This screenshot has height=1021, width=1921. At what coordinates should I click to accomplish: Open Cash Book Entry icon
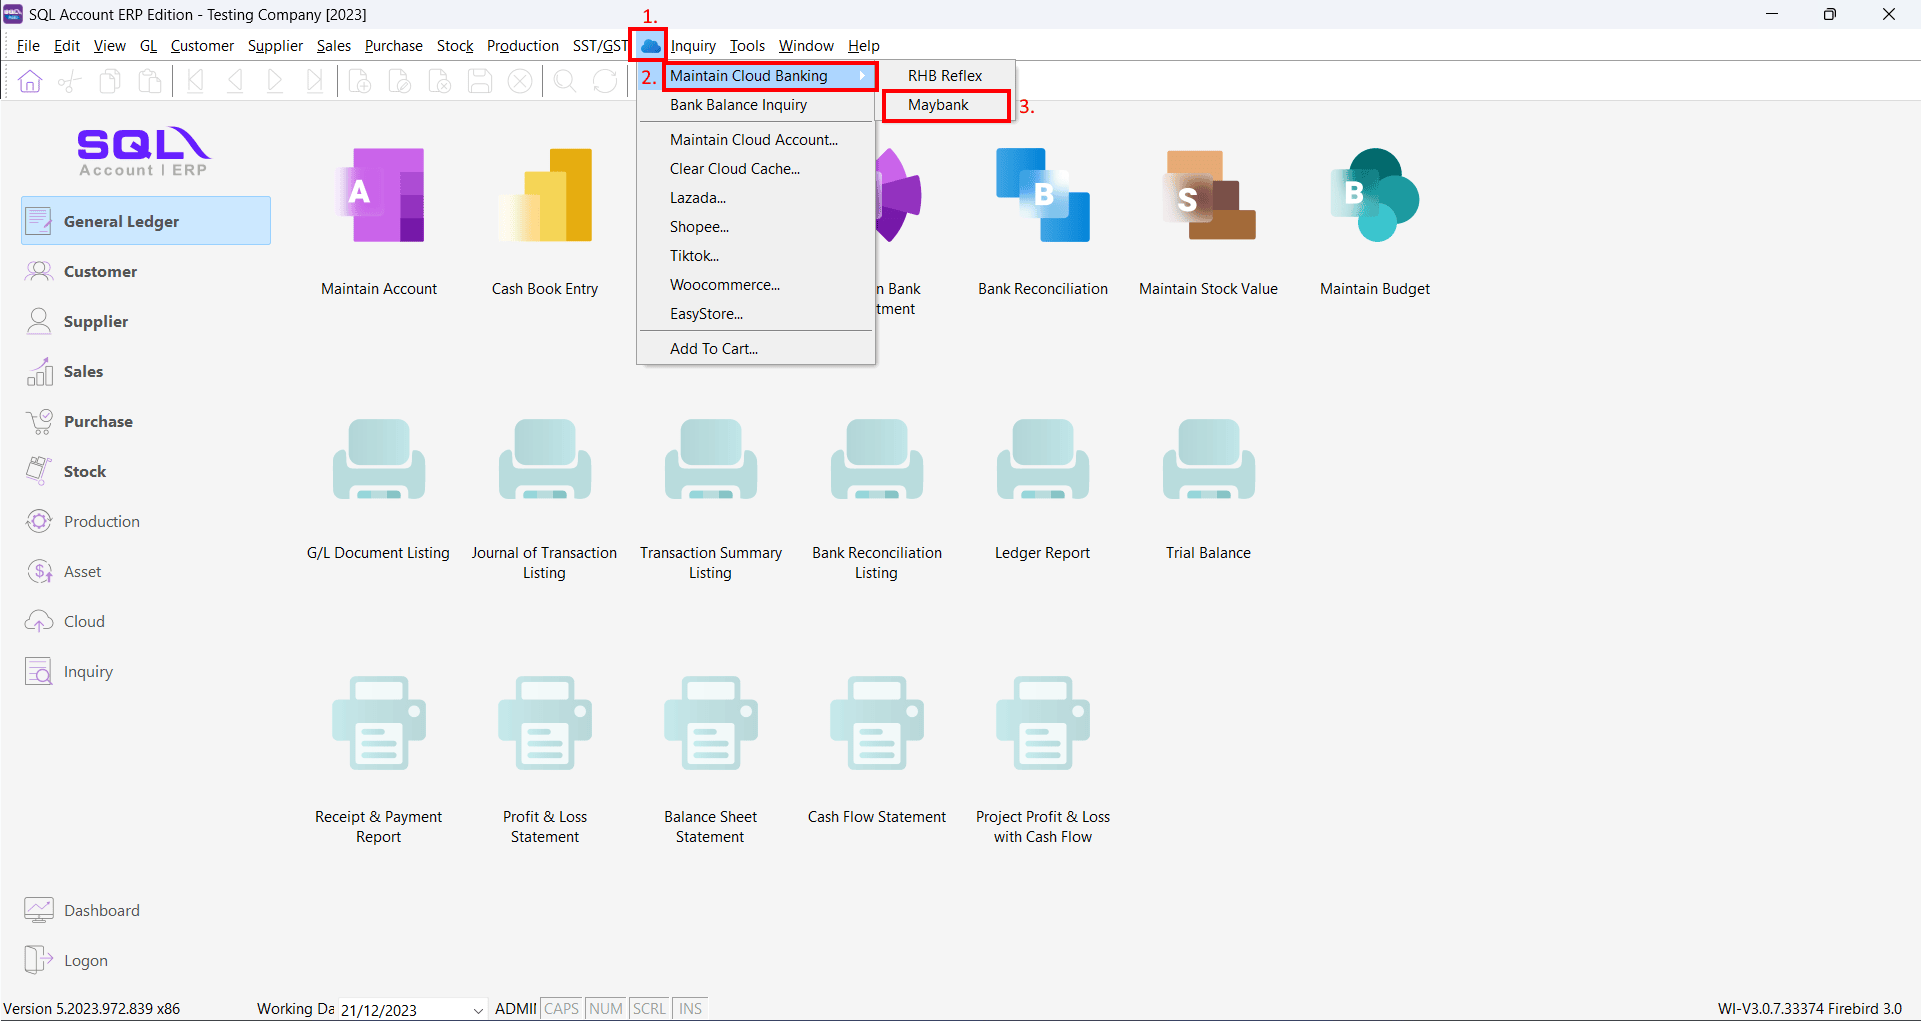pos(545,196)
